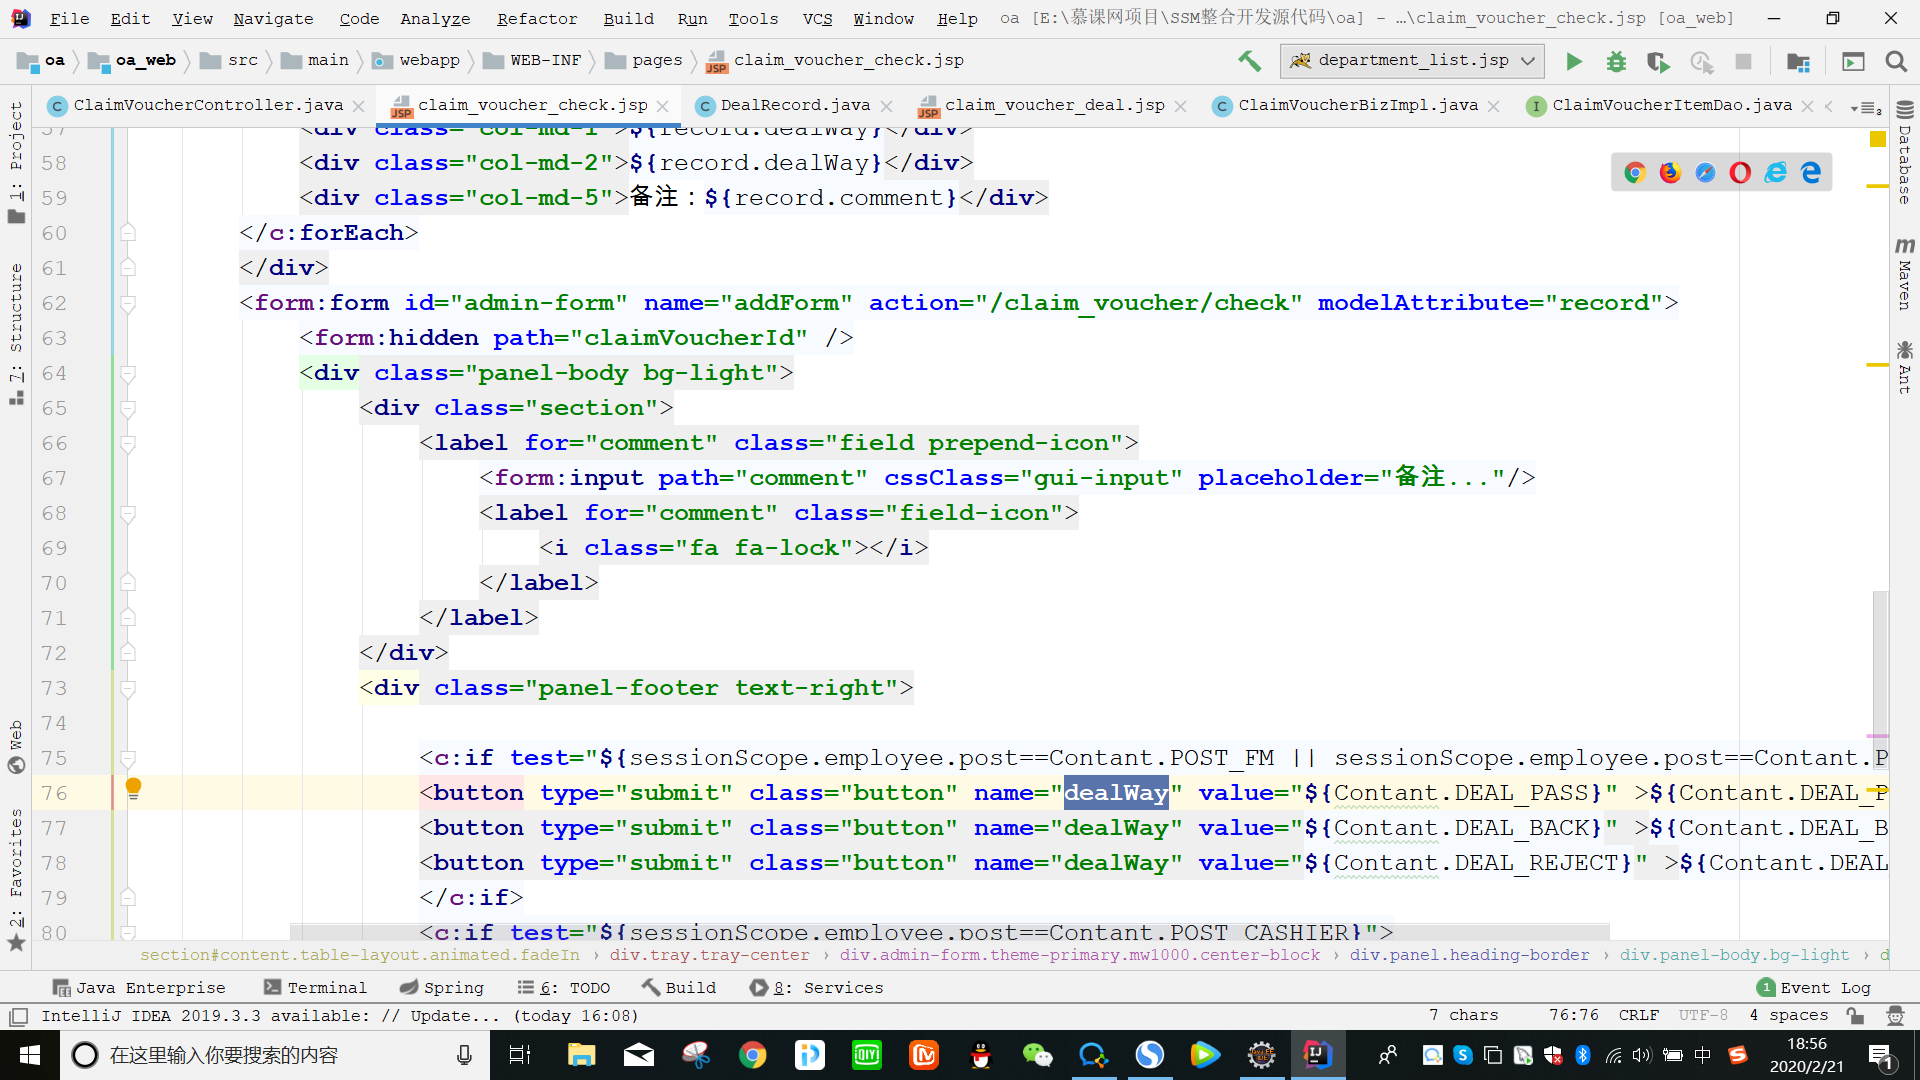Open the Project tool window sidebar
1920x1080 pixels.
pyautogui.click(x=16, y=162)
